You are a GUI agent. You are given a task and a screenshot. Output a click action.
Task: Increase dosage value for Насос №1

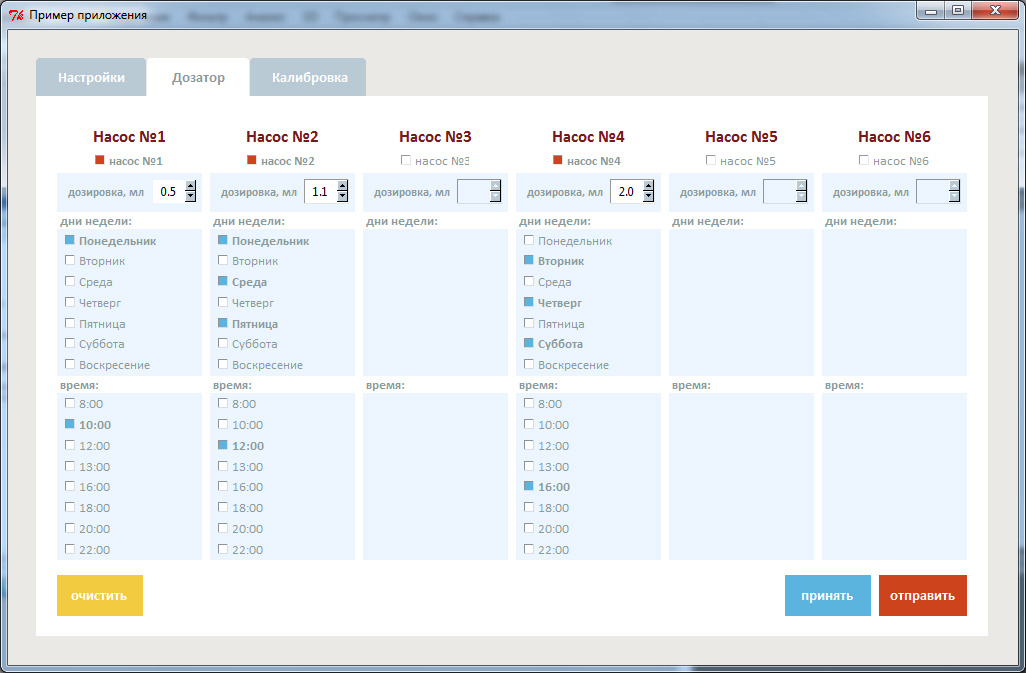pyautogui.click(x=190, y=186)
